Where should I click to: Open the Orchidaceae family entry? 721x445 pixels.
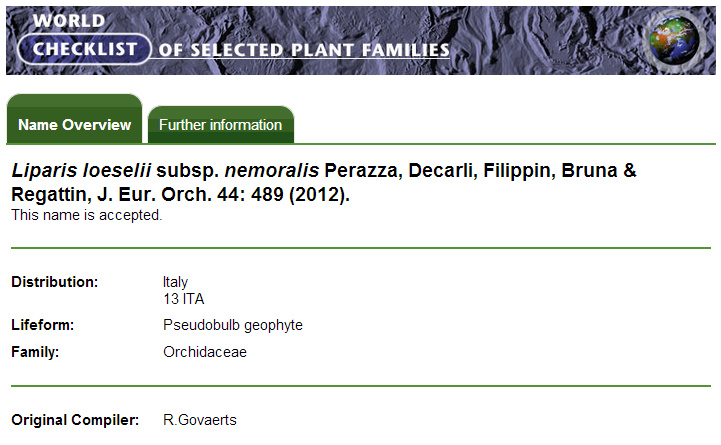coord(205,352)
